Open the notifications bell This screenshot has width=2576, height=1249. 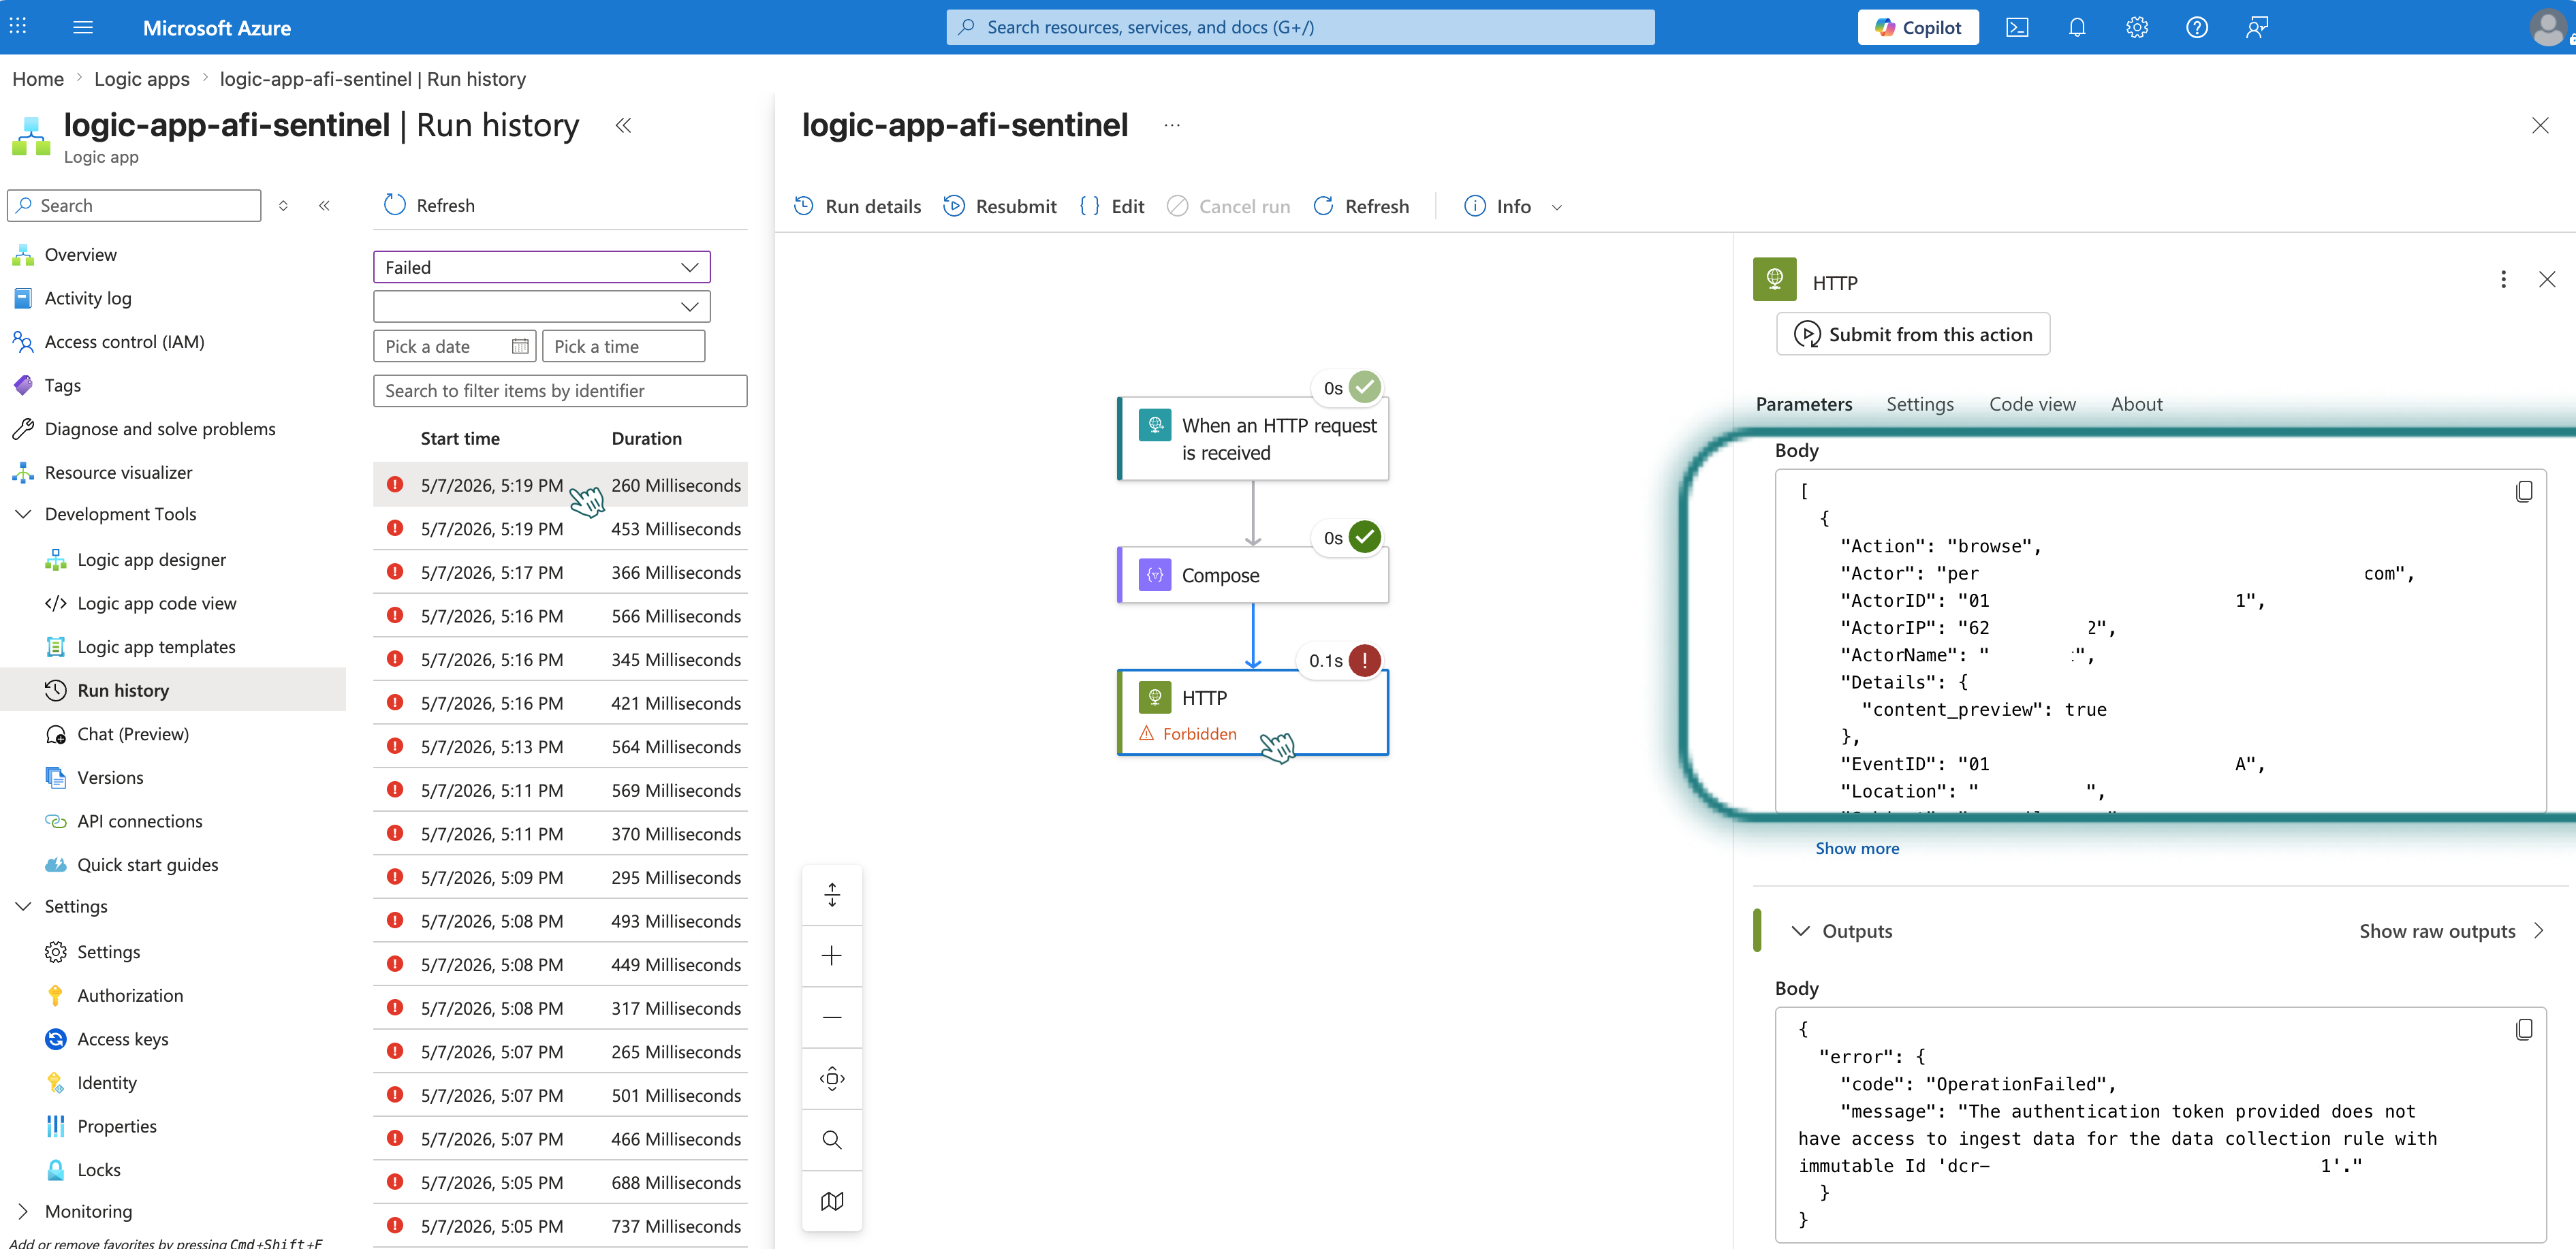coord(2077,27)
